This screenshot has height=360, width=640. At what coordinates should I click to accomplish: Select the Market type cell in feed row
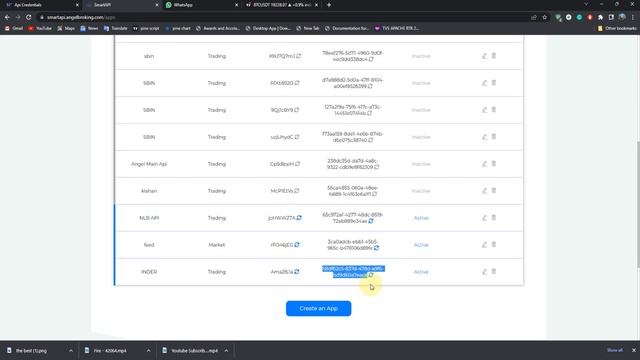216,245
